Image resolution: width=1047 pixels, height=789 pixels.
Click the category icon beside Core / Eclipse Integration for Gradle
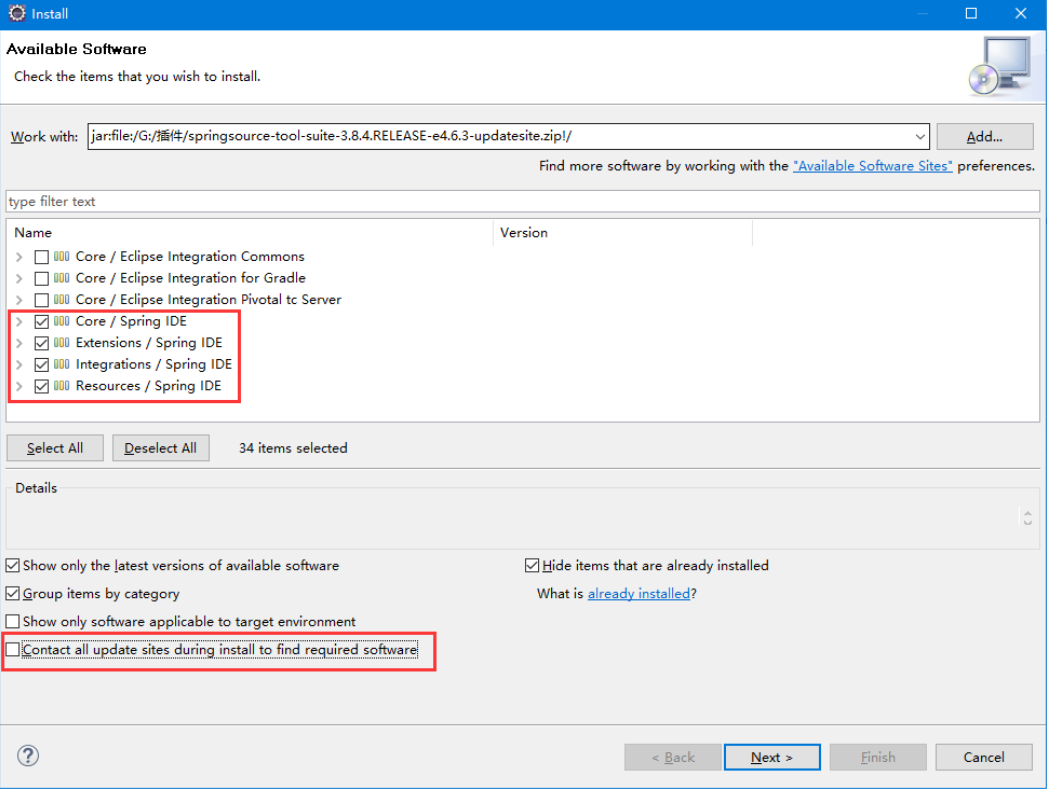click(x=61, y=278)
